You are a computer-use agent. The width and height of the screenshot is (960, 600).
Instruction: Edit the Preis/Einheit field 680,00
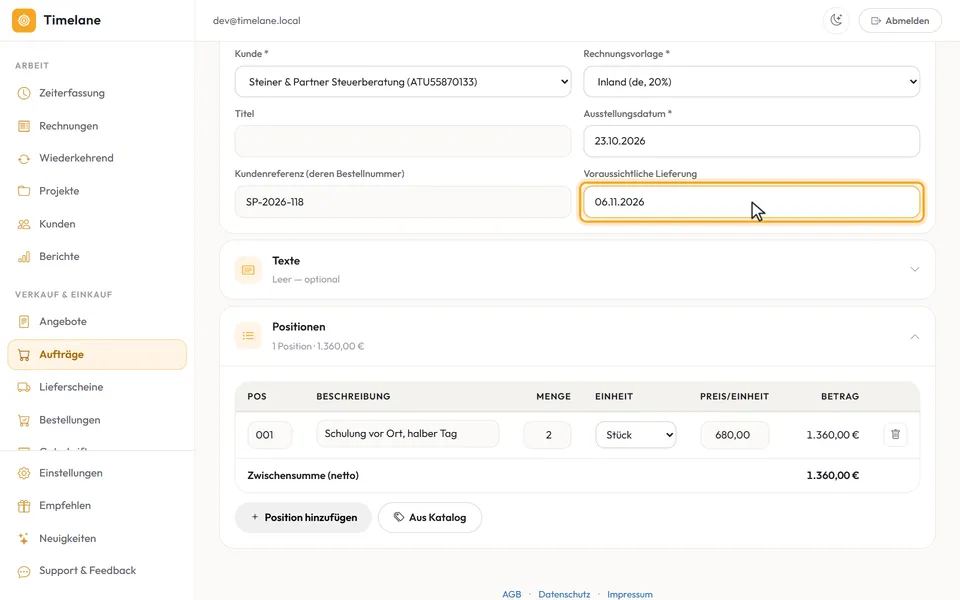735,435
